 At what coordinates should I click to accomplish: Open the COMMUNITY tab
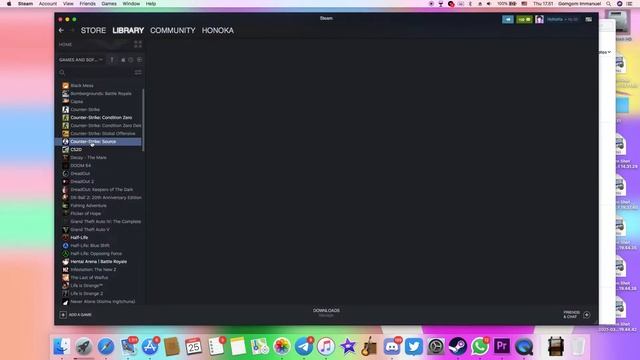click(x=173, y=30)
